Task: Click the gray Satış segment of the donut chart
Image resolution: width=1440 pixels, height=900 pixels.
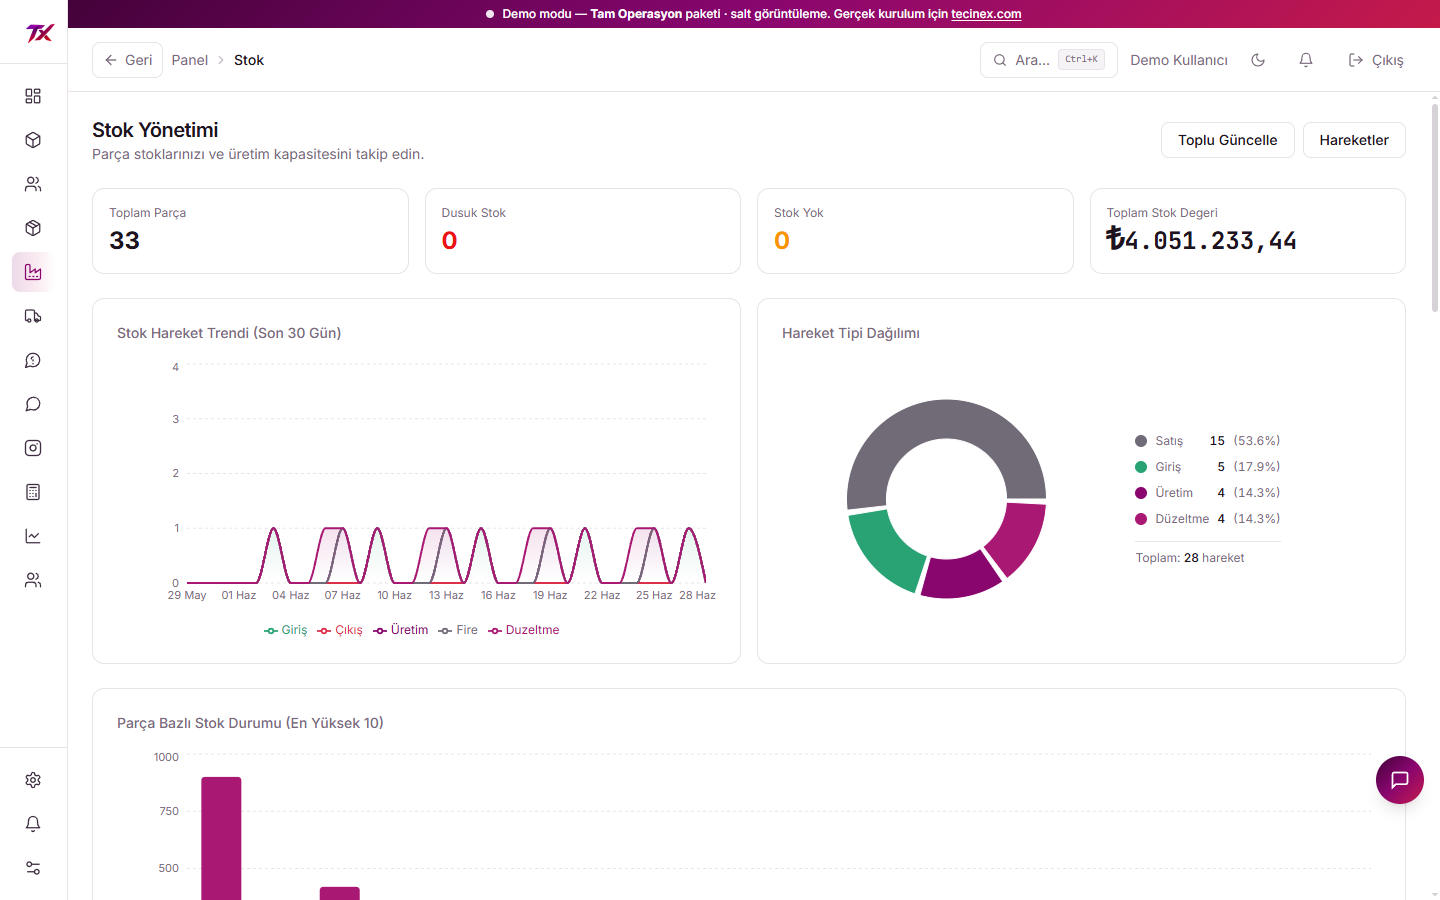Action: [x=945, y=420]
